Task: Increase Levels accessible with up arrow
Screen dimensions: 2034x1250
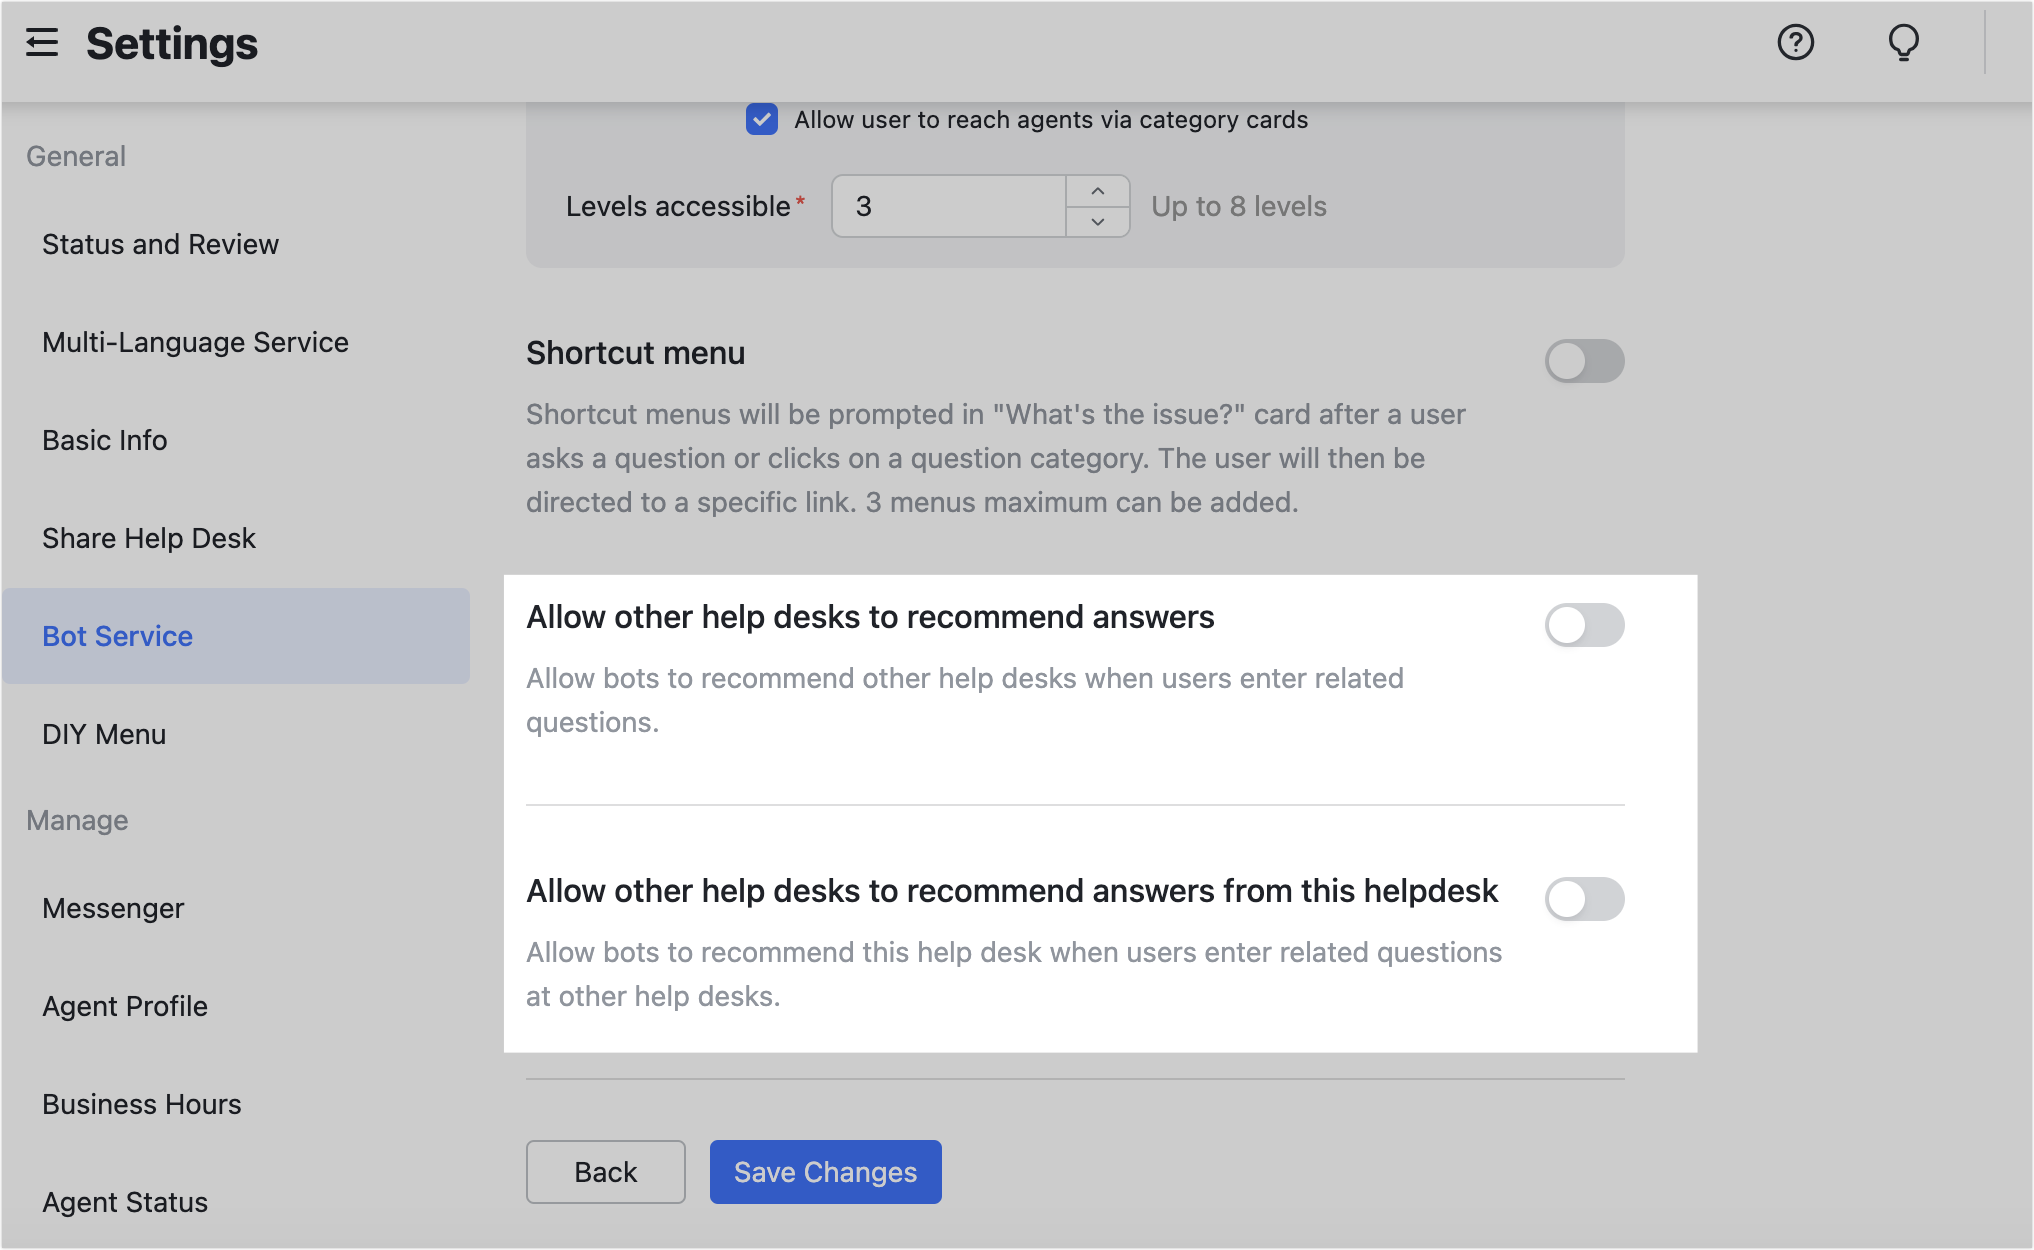Action: tap(1097, 191)
